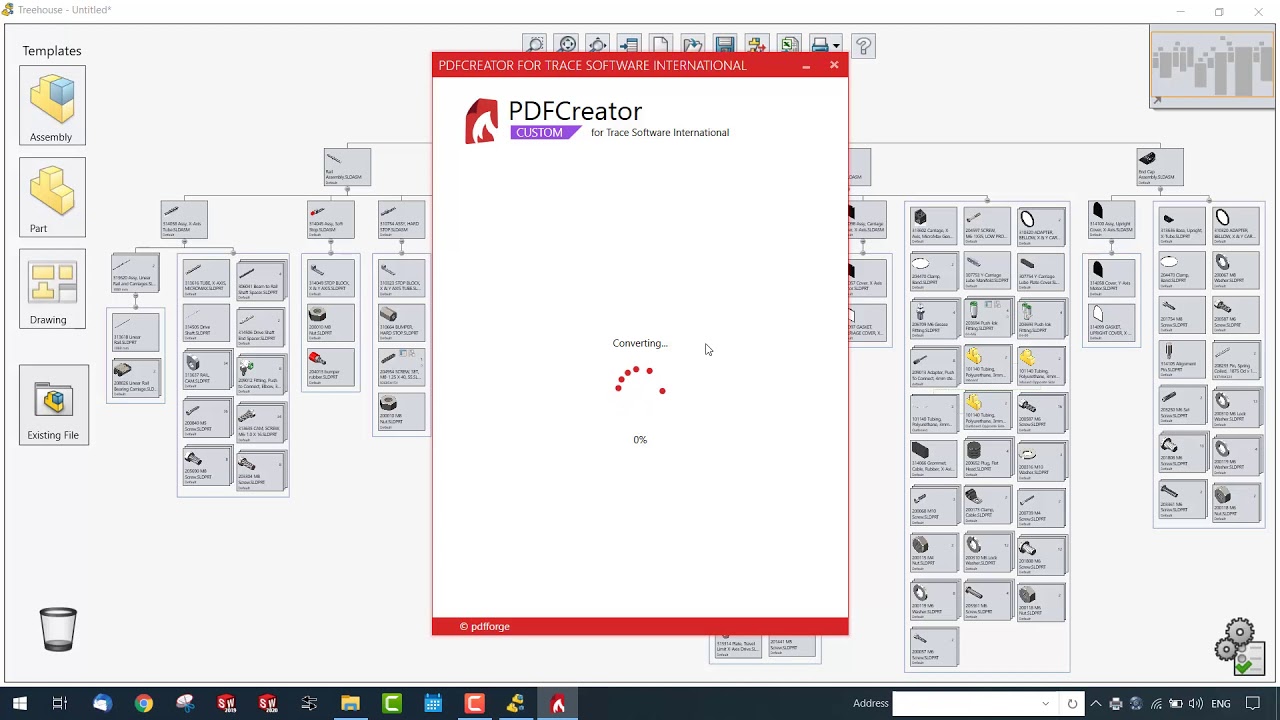The width and height of the screenshot is (1280, 720).
Task: Select the Drive Shaft End Spacer node
Action: pyautogui.click(x=260, y=327)
